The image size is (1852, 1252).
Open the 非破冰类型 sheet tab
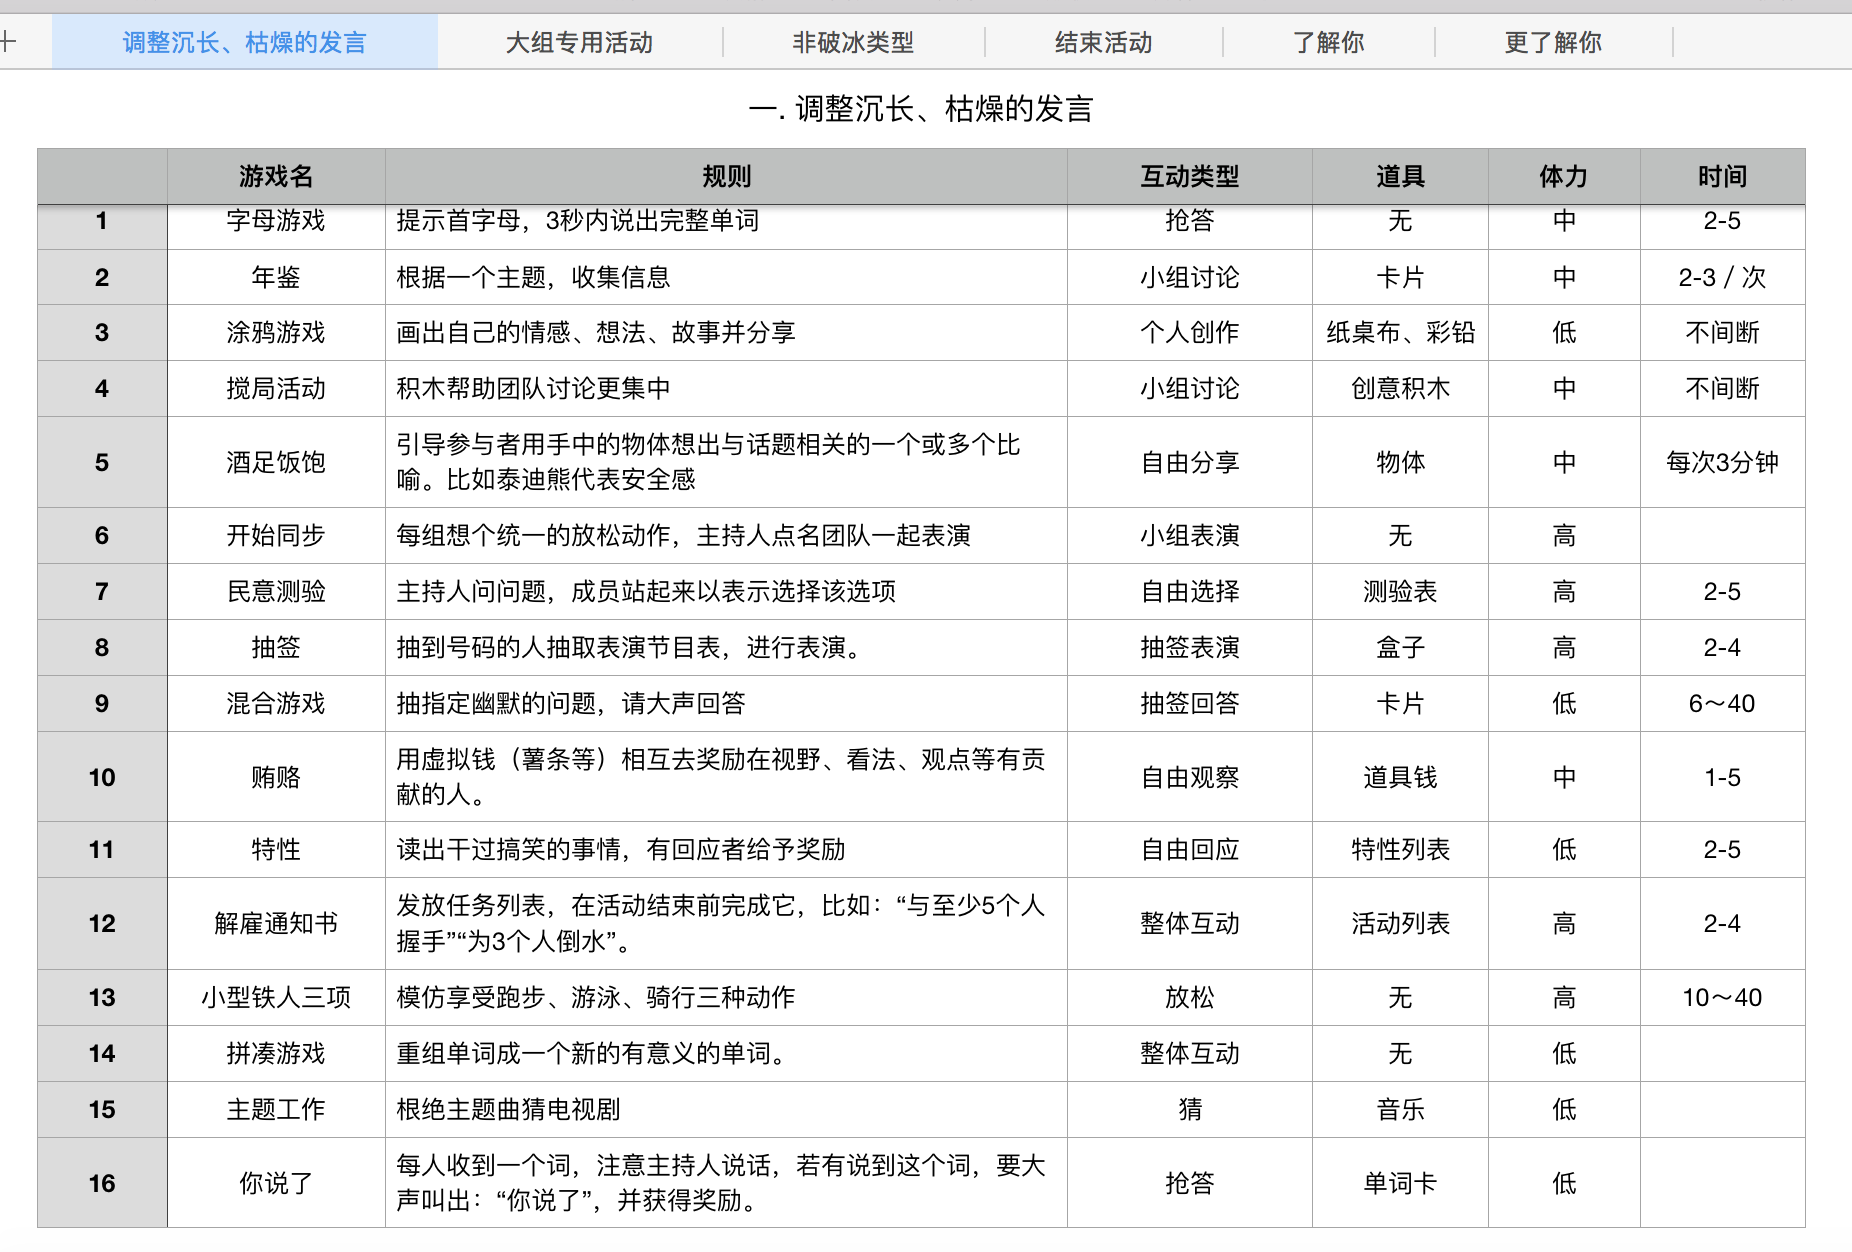pyautogui.click(x=854, y=42)
